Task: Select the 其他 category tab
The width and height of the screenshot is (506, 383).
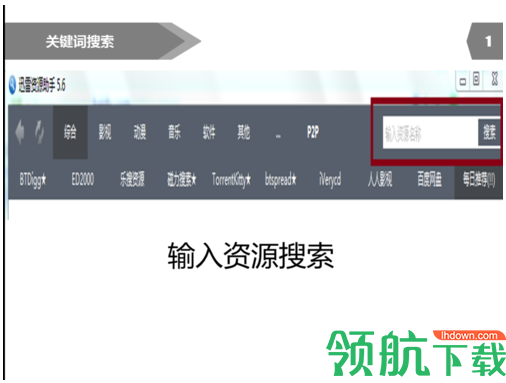Action: (x=244, y=132)
